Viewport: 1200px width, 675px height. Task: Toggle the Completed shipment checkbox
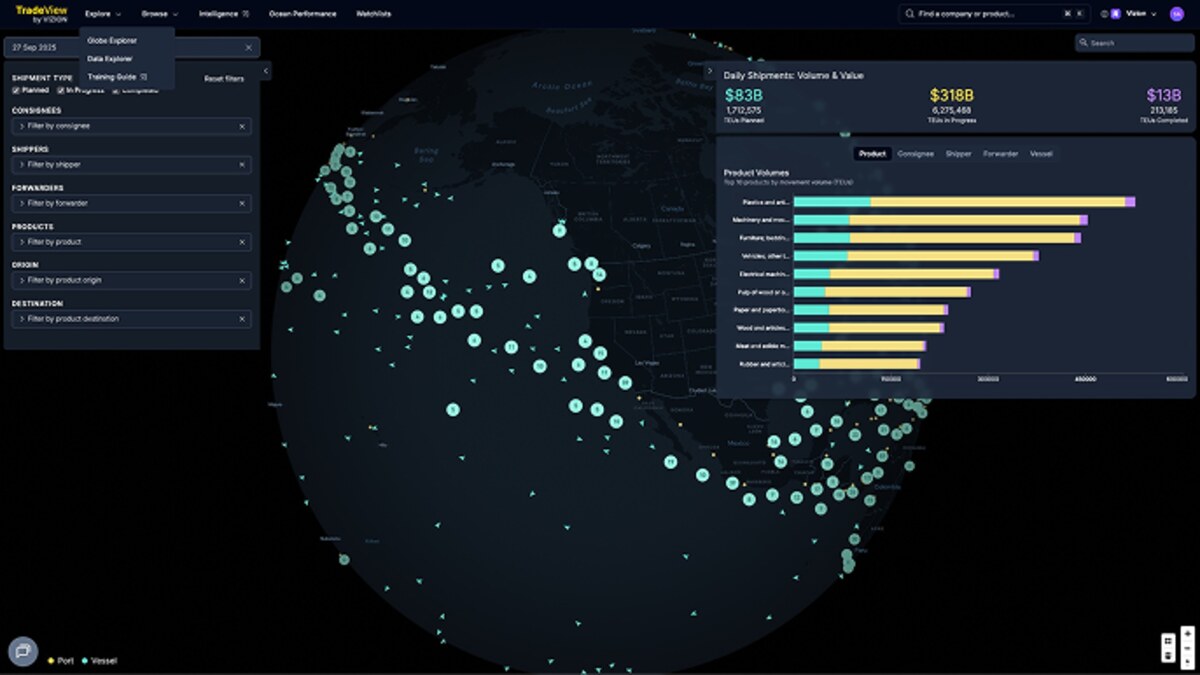pos(115,90)
